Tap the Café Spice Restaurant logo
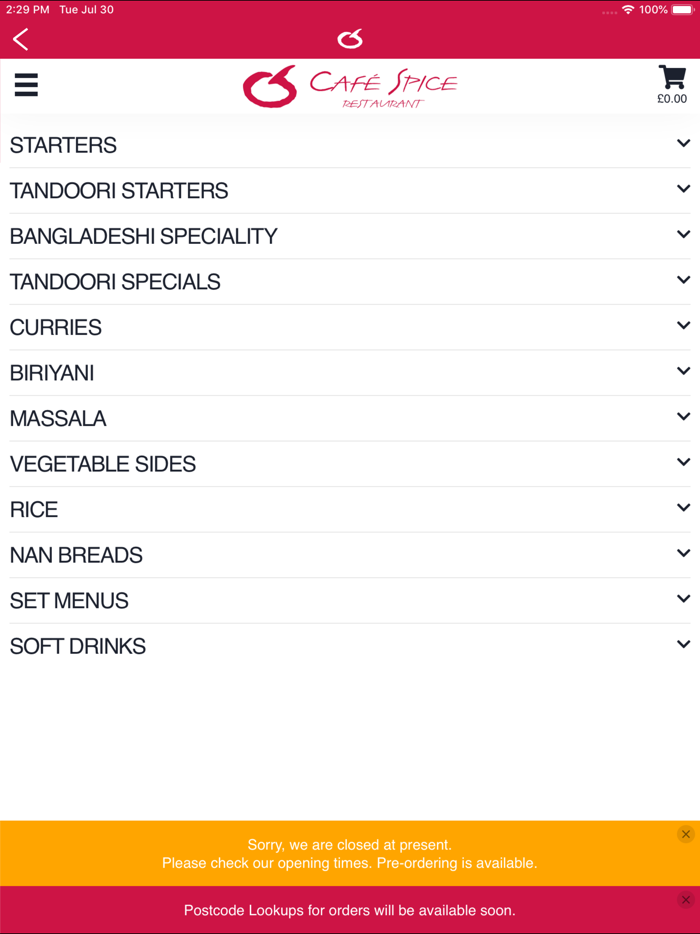Image resolution: width=700 pixels, height=934 pixels. 349,87
